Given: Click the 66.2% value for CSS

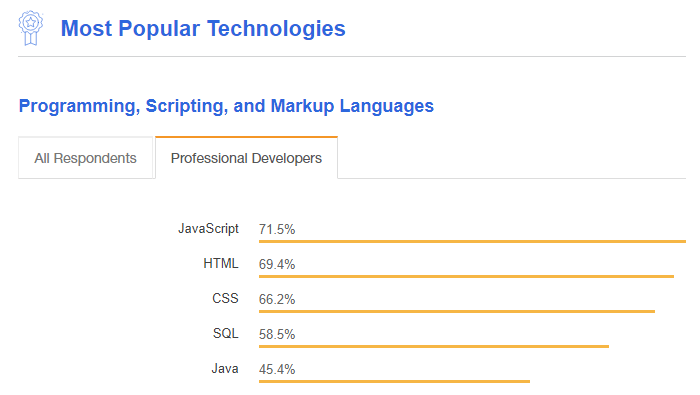Looking at the screenshot, I should tap(277, 299).
